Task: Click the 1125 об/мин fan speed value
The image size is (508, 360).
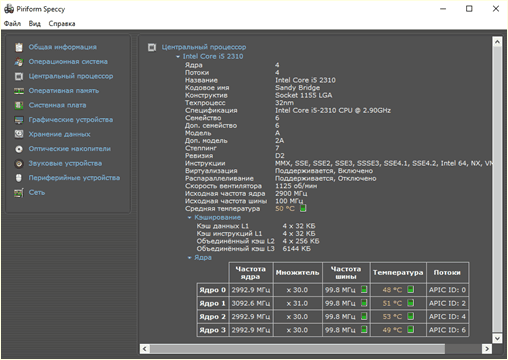Action: point(296,186)
